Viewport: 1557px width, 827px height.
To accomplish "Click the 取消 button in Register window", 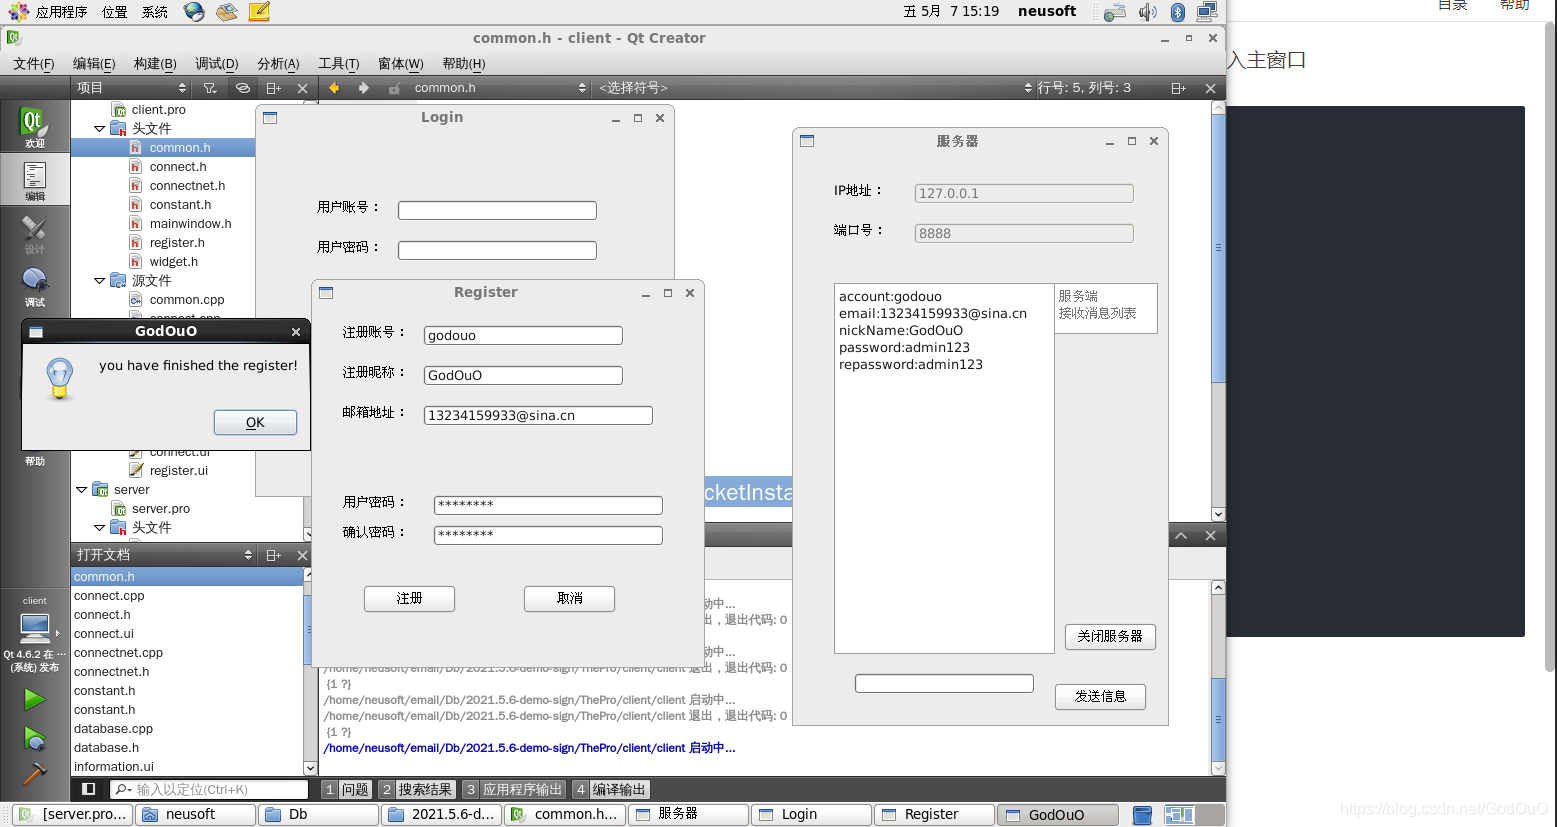I will 569,598.
